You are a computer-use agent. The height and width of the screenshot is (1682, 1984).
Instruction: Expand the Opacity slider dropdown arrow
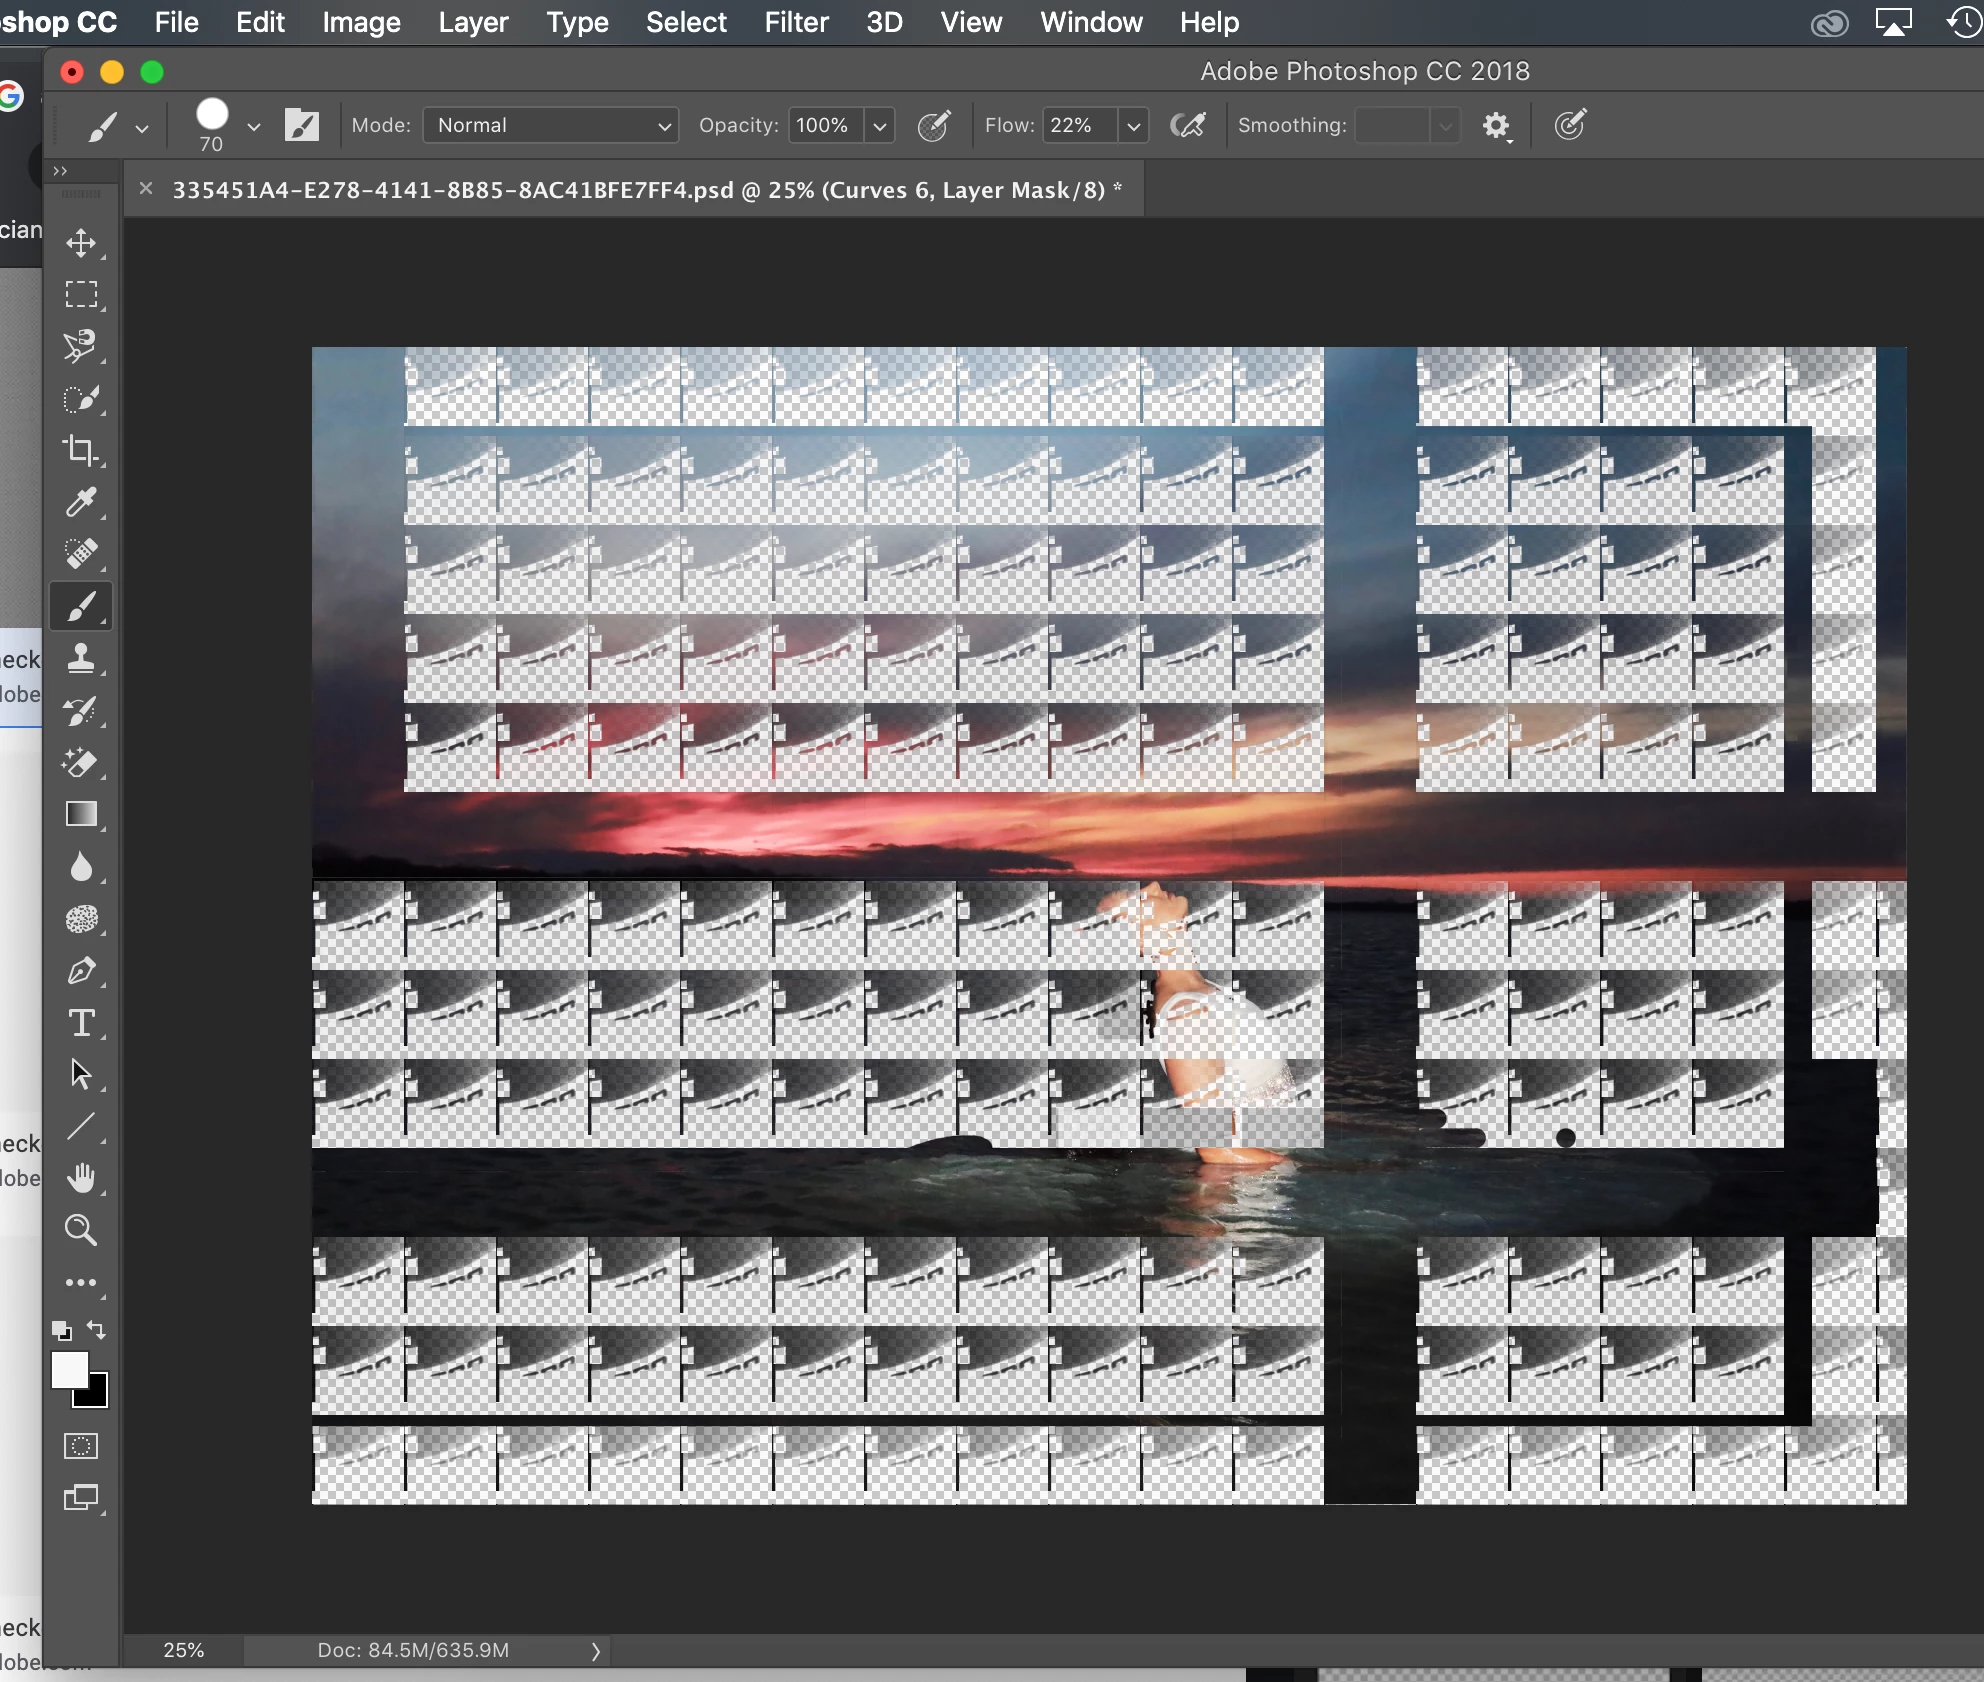(880, 126)
